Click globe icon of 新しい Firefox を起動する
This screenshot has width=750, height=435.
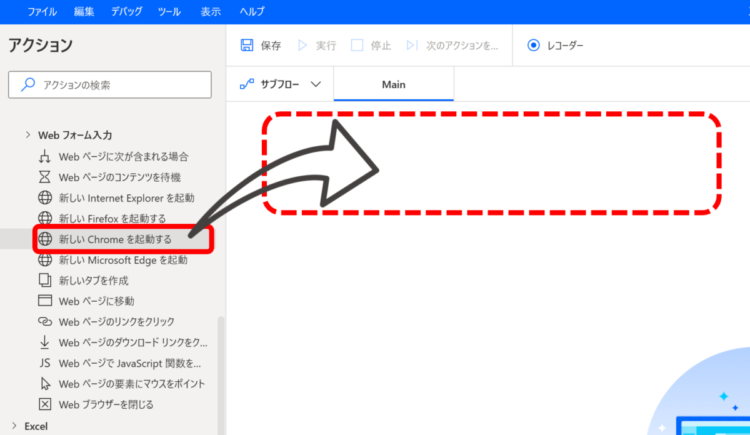45,218
